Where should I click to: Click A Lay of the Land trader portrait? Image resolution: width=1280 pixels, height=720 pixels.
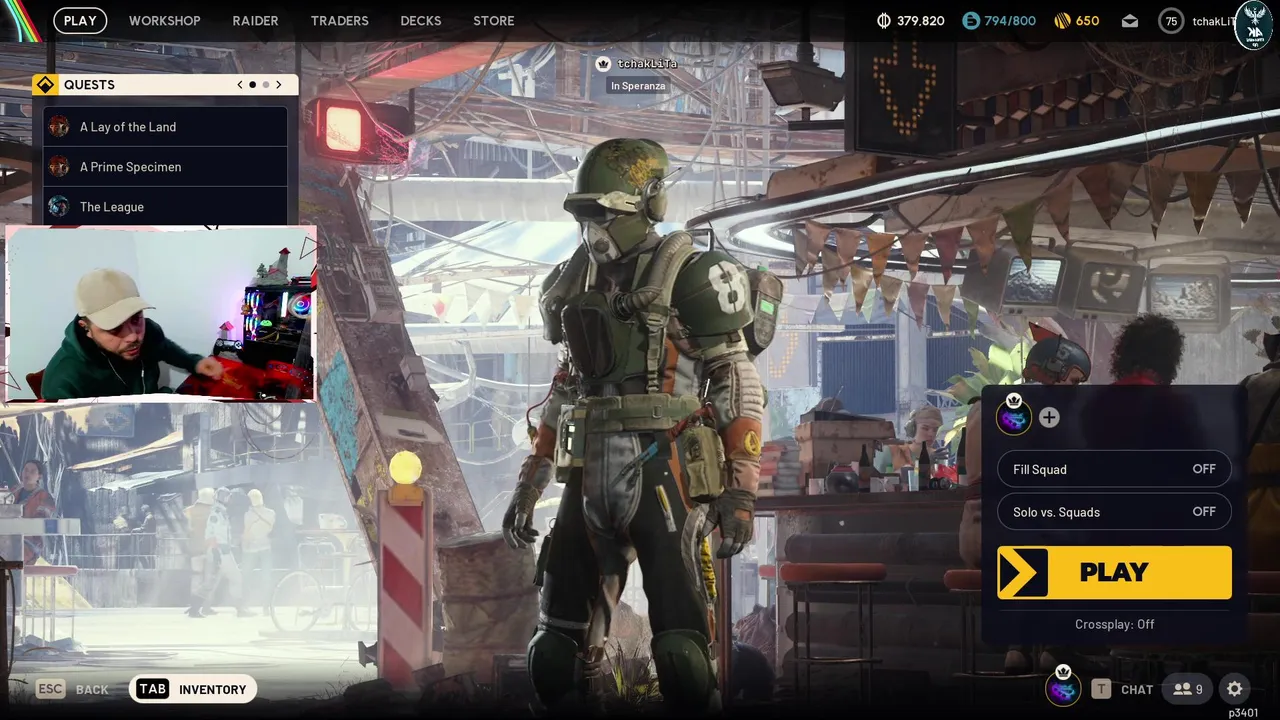click(x=59, y=127)
